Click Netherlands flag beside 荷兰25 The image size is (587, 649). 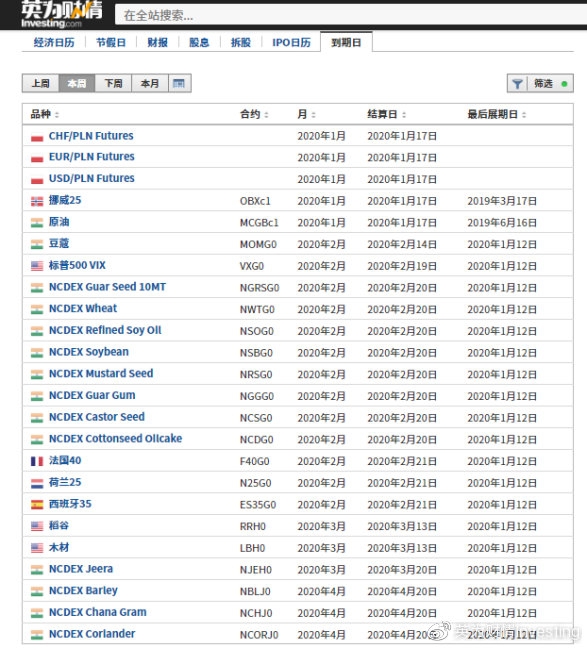(37, 483)
